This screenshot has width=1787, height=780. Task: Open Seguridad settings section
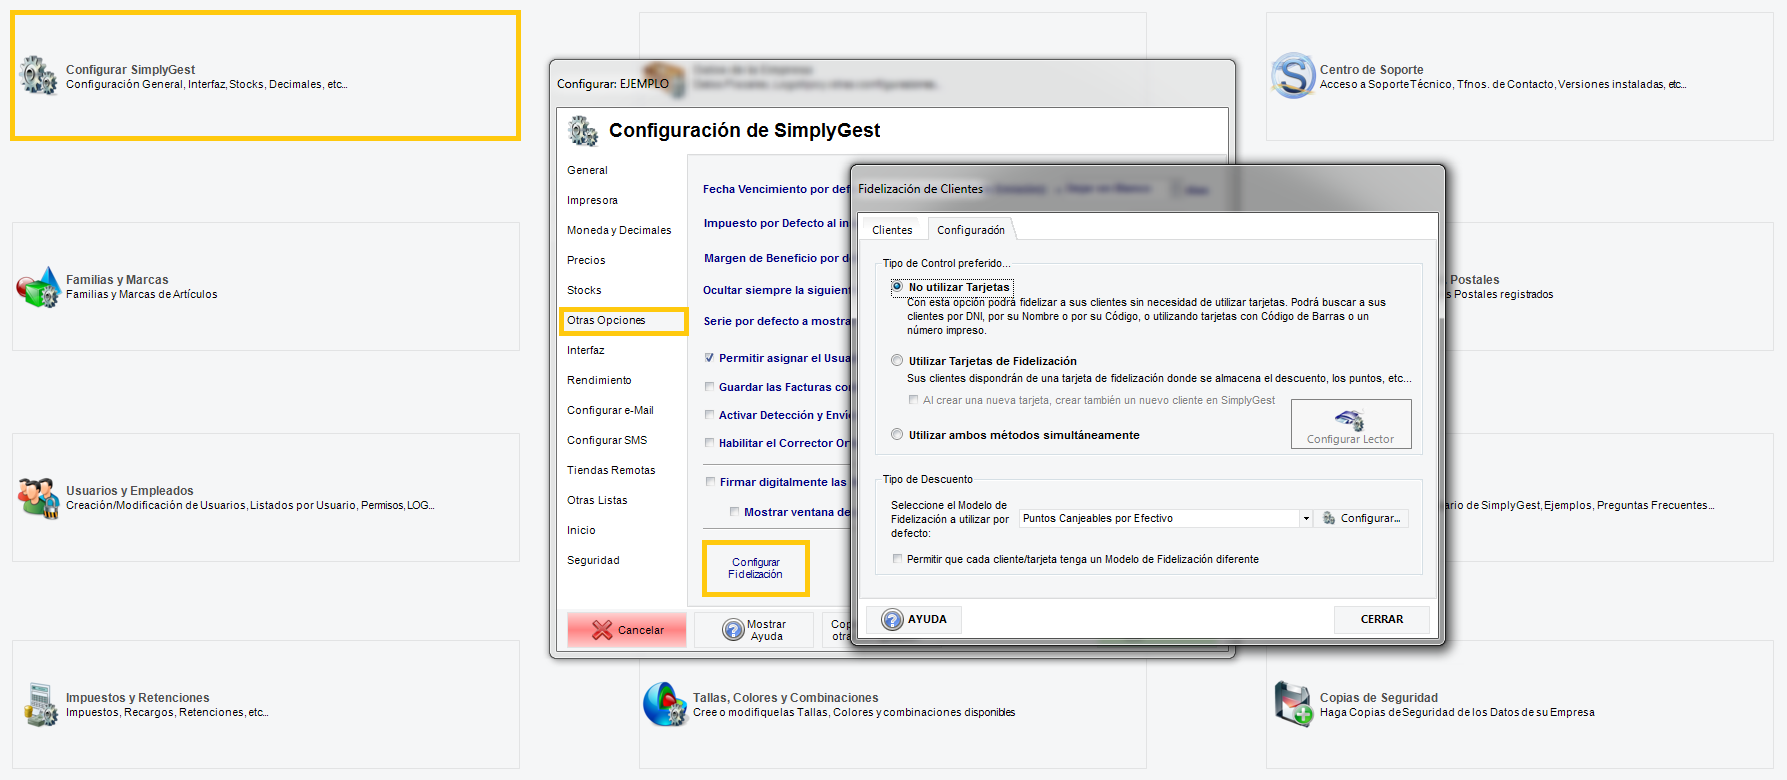click(593, 560)
